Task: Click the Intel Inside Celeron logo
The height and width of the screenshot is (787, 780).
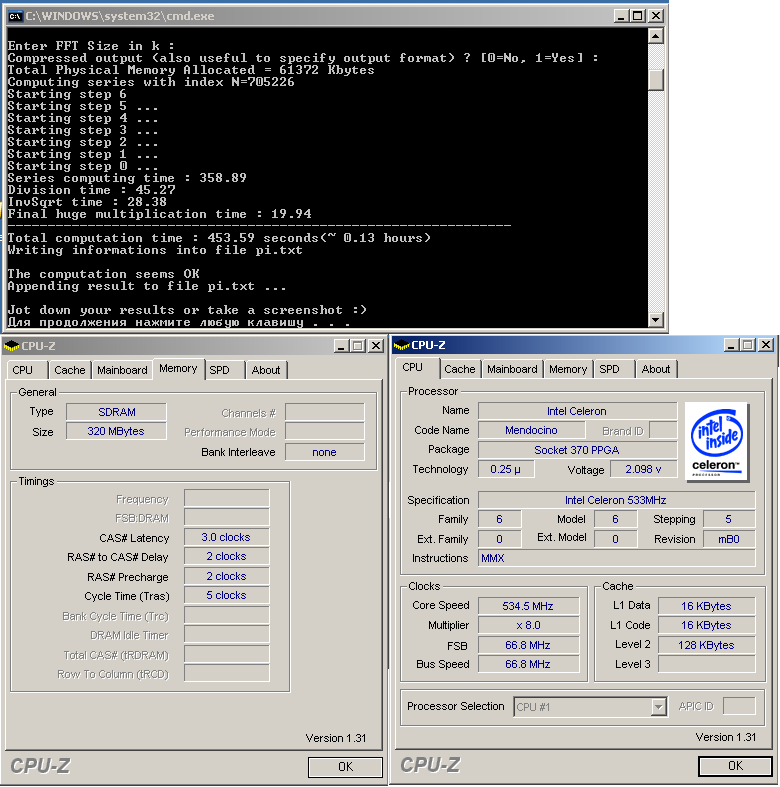Action: (x=716, y=441)
